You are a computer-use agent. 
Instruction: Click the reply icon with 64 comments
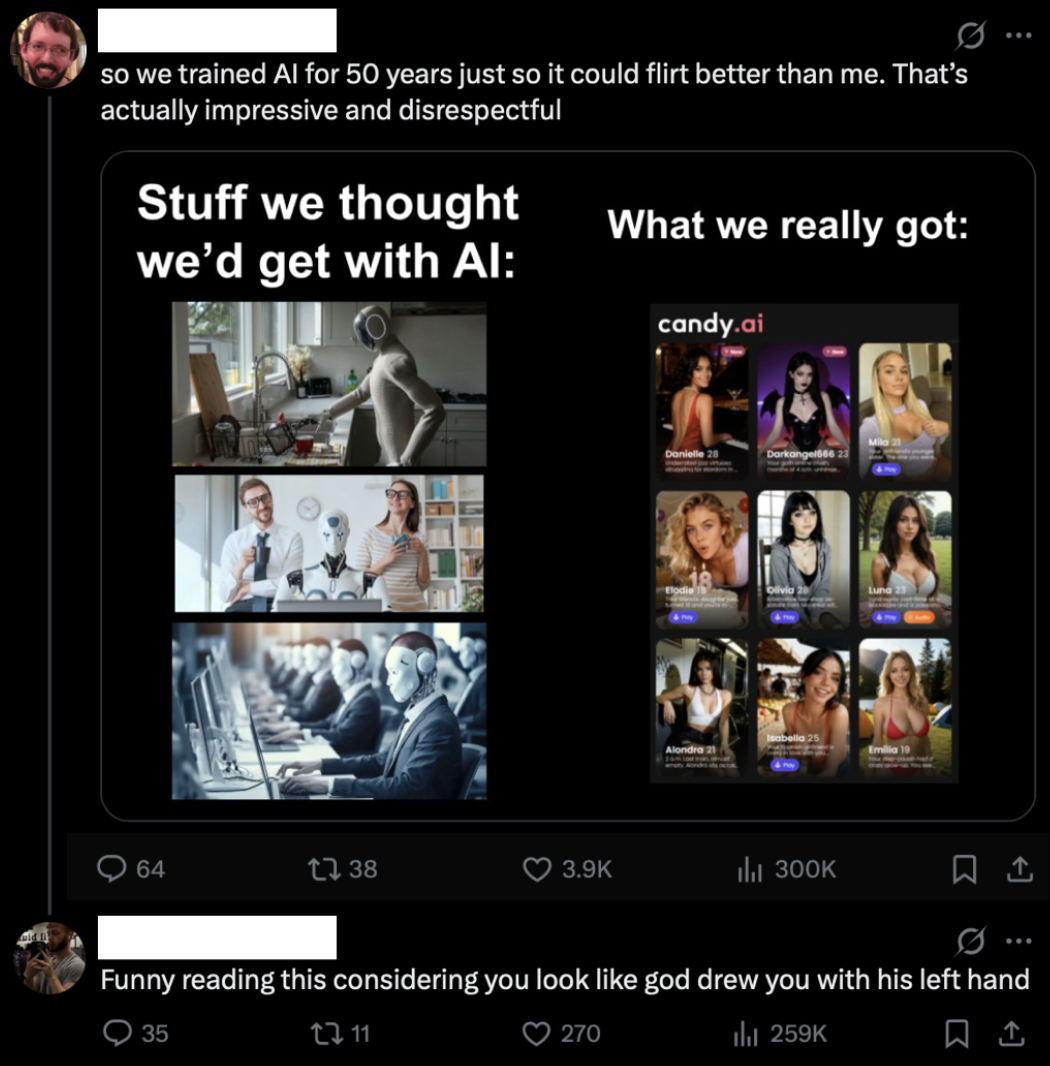[112, 868]
